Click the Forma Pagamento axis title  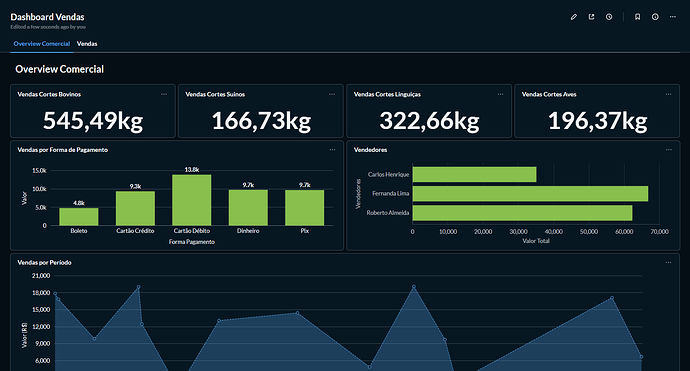click(192, 242)
